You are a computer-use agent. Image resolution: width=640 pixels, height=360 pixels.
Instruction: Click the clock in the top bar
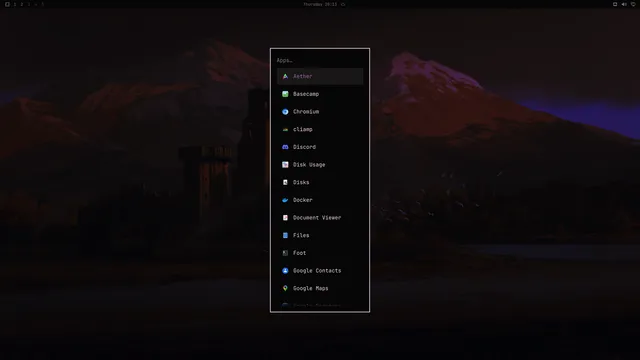[x=320, y=4]
